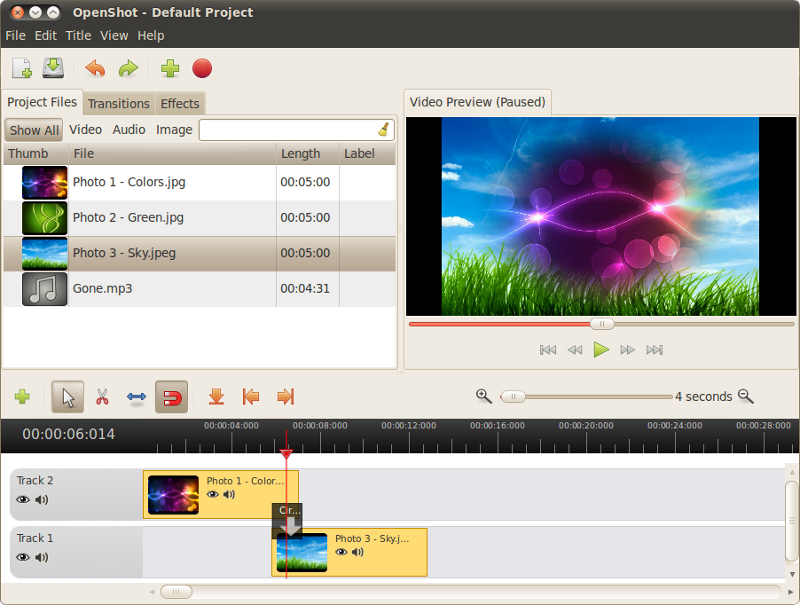
Task: Hide Track 2 using its eye toggle
Action: [x=22, y=500]
